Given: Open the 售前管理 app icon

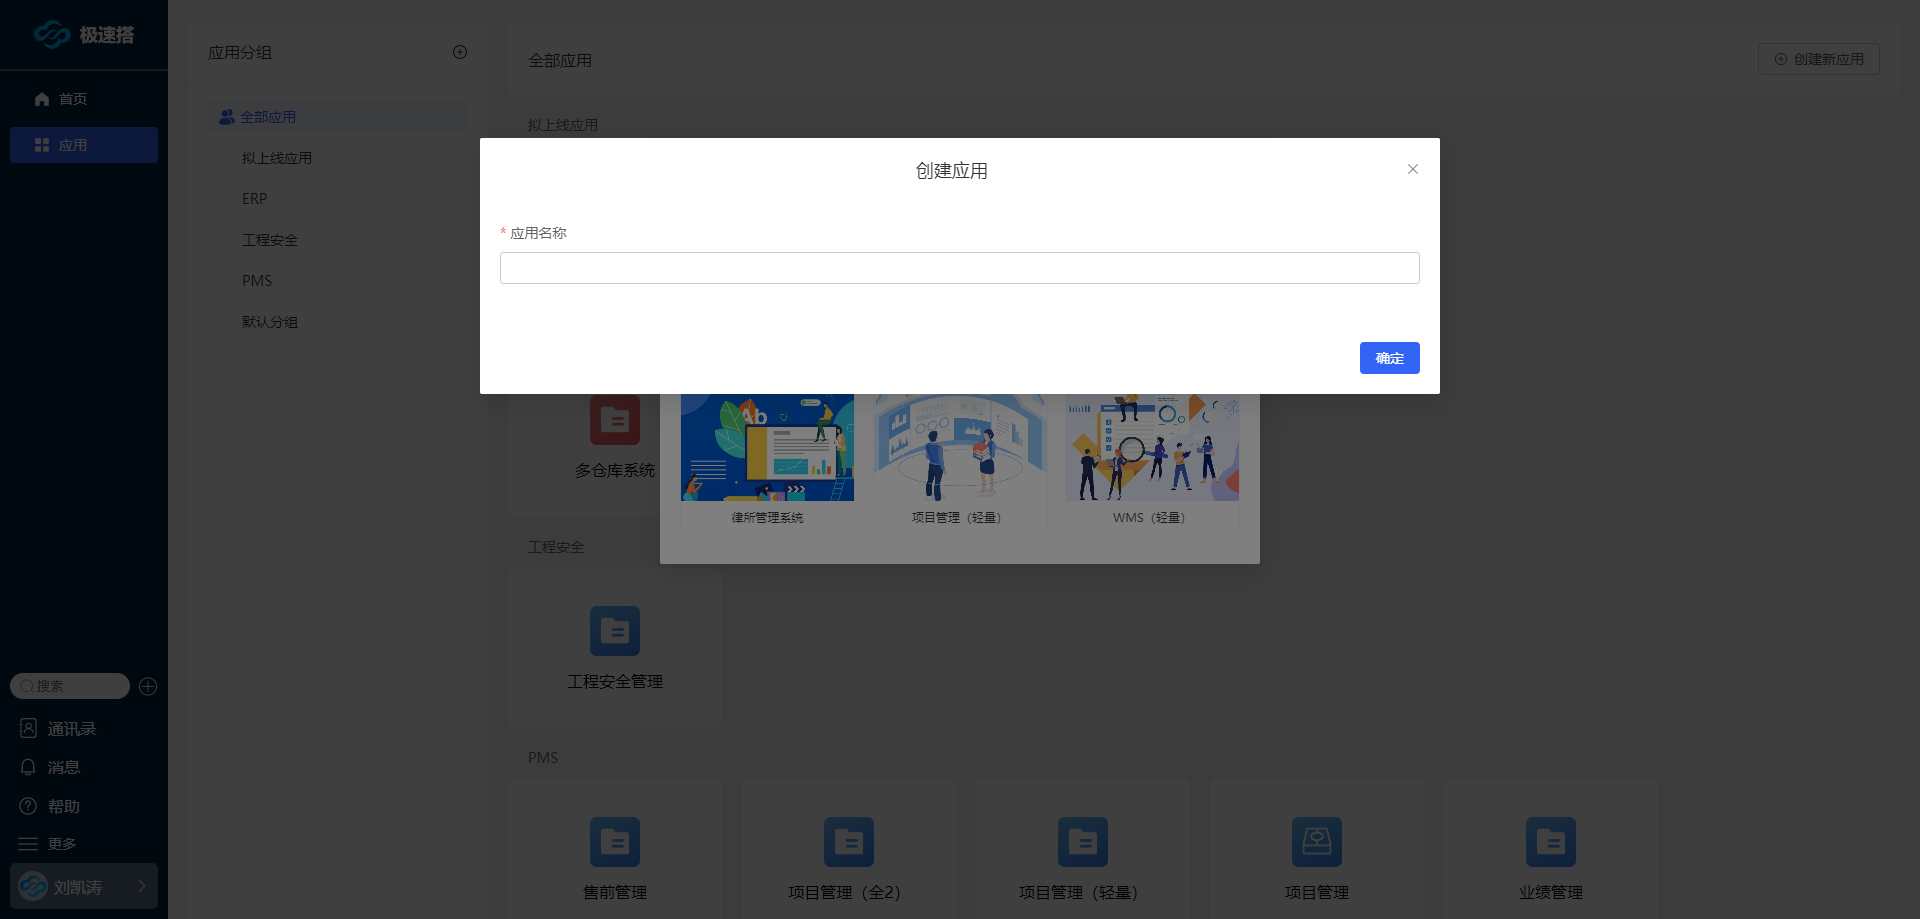Looking at the screenshot, I should [614, 842].
